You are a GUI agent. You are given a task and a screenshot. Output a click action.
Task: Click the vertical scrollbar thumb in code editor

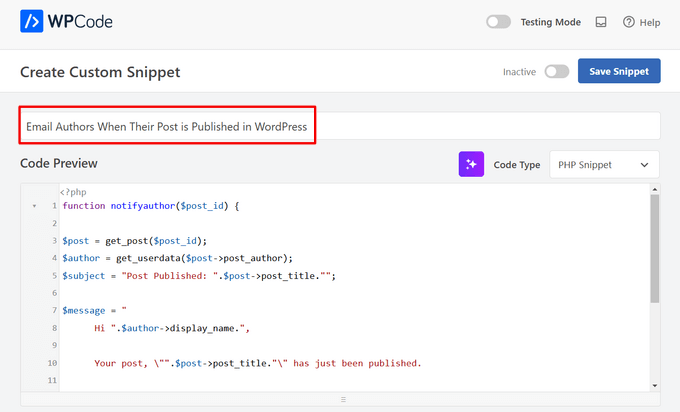pyautogui.click(x=654, y=249)
